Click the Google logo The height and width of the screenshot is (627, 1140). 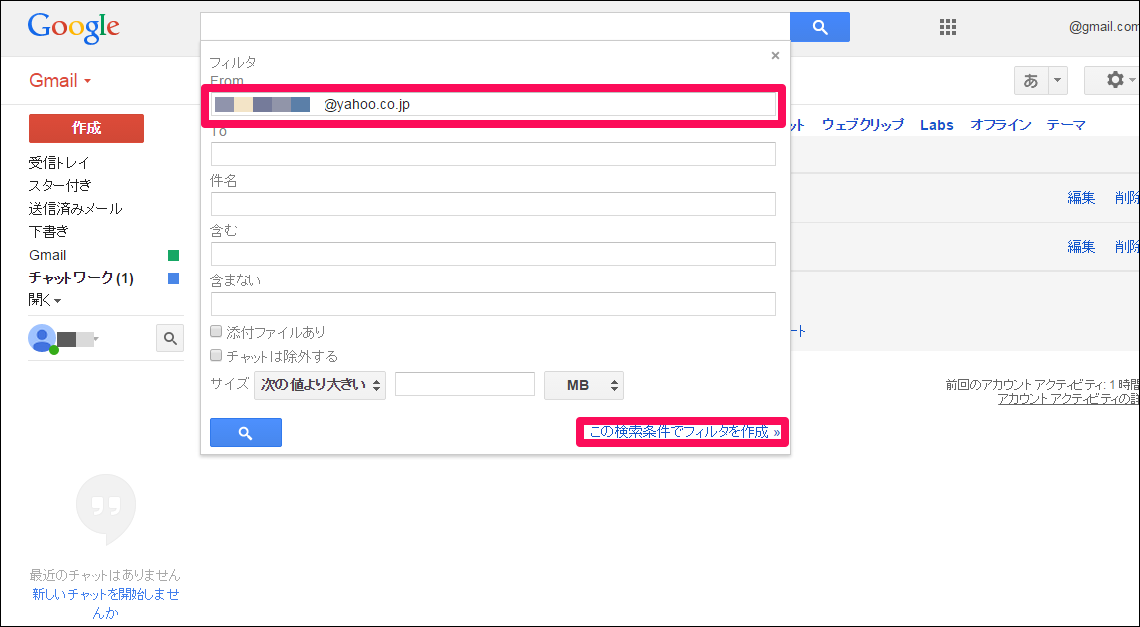[x=73, y=27]
